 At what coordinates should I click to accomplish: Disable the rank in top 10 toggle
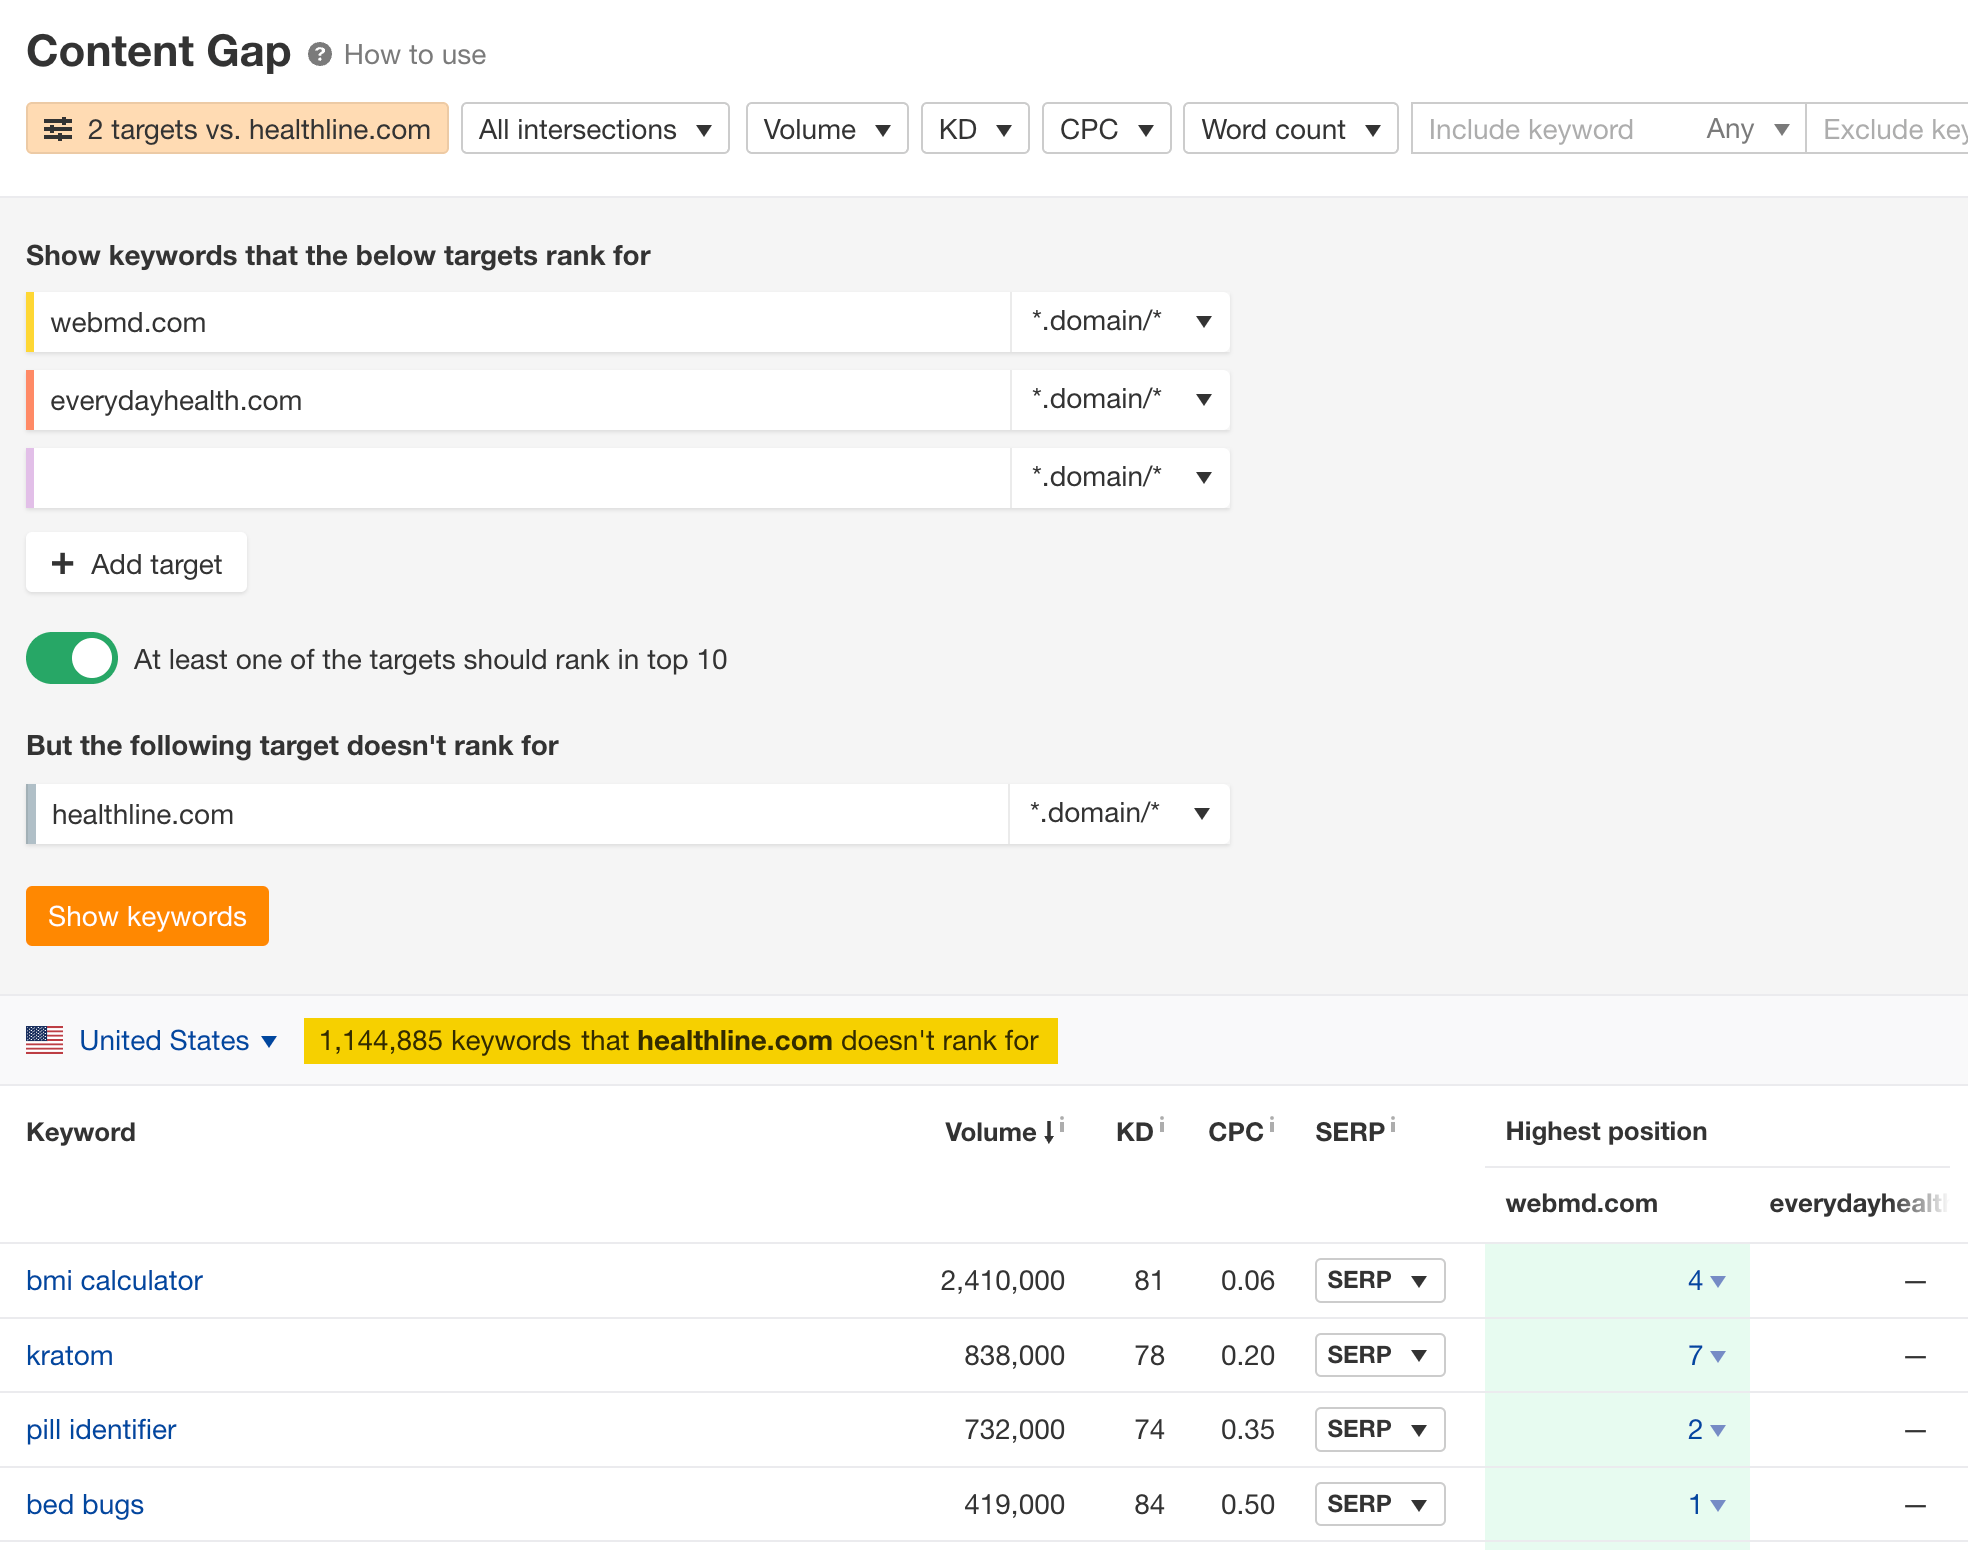(71, 658)
